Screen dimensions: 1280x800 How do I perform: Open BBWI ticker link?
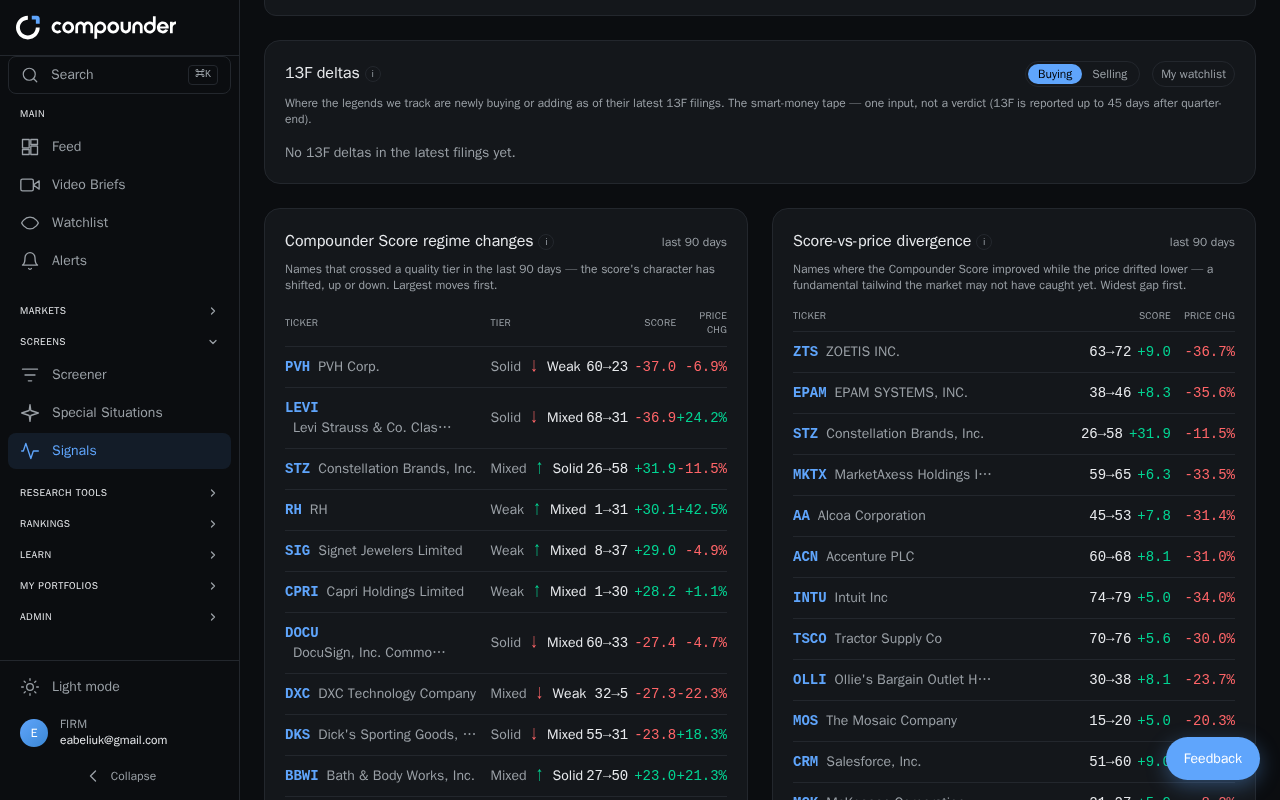(x=301, y=776)
